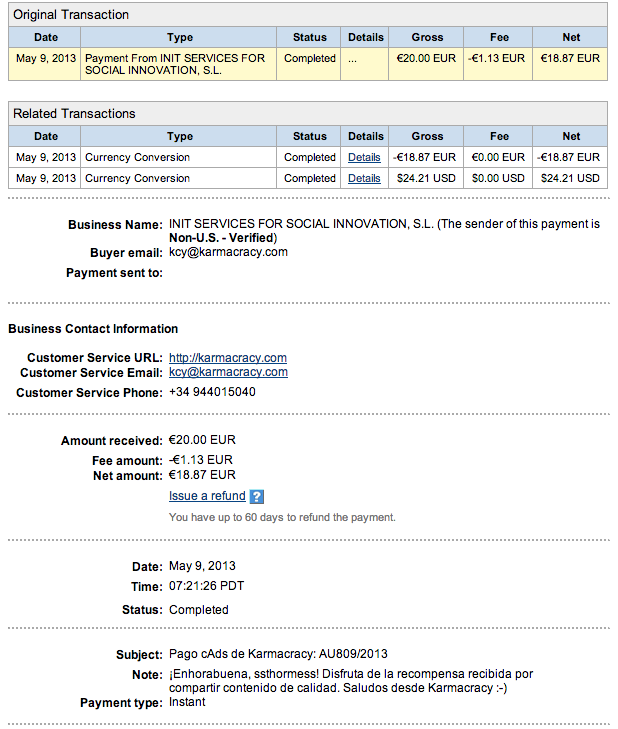Click the blue refund help question icon

pyautogui.click(x=257, y=497)
